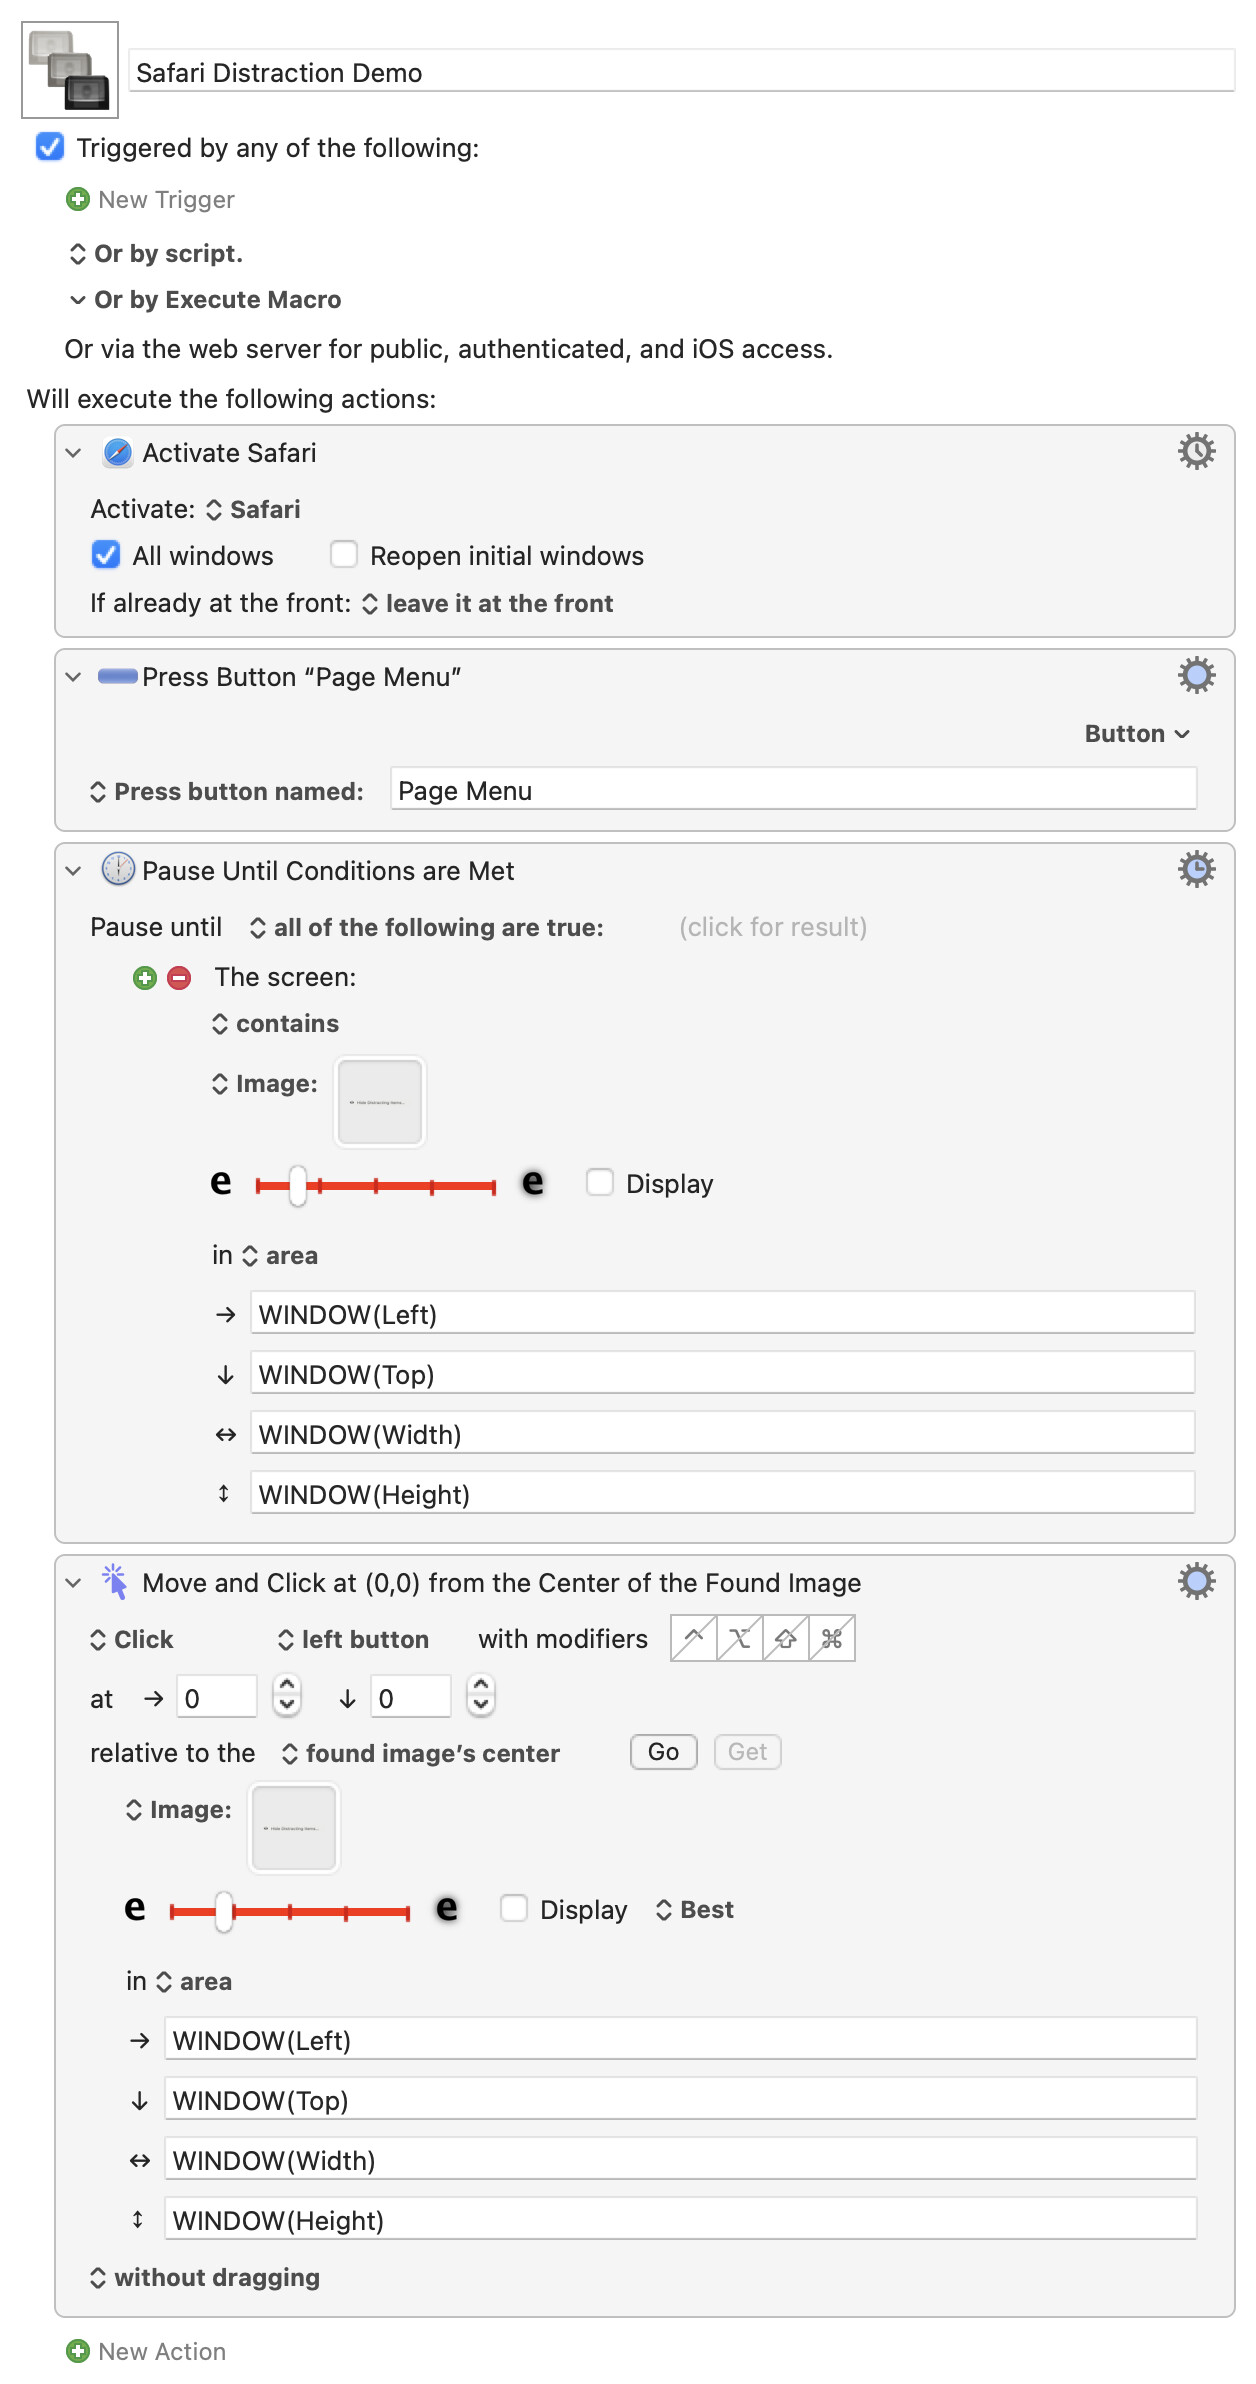Click the image well in Pause Until action

pos(379,1101)
